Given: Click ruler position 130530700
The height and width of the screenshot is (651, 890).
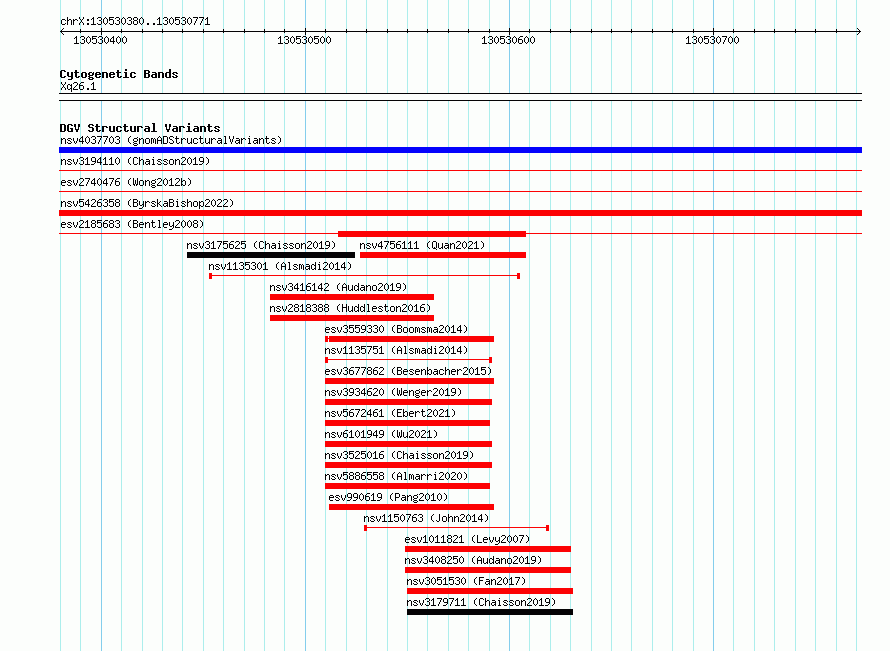Looking at the screenshot, I should 712,40.
